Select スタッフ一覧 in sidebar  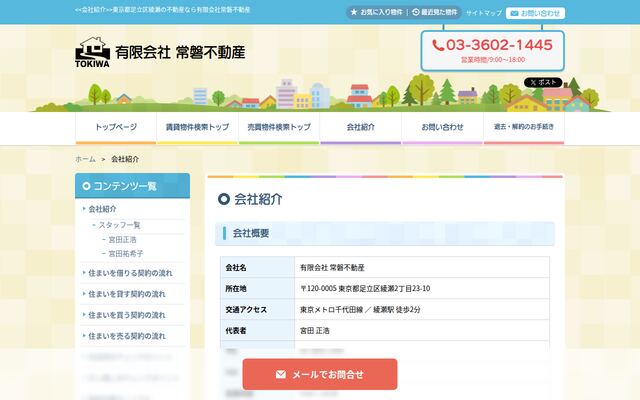click(119, 225)
